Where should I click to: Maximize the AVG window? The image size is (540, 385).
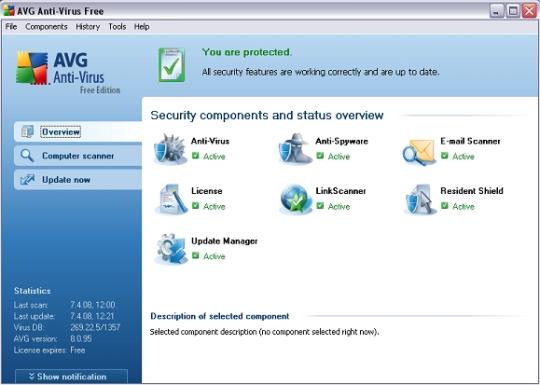[x=513, y=11]
